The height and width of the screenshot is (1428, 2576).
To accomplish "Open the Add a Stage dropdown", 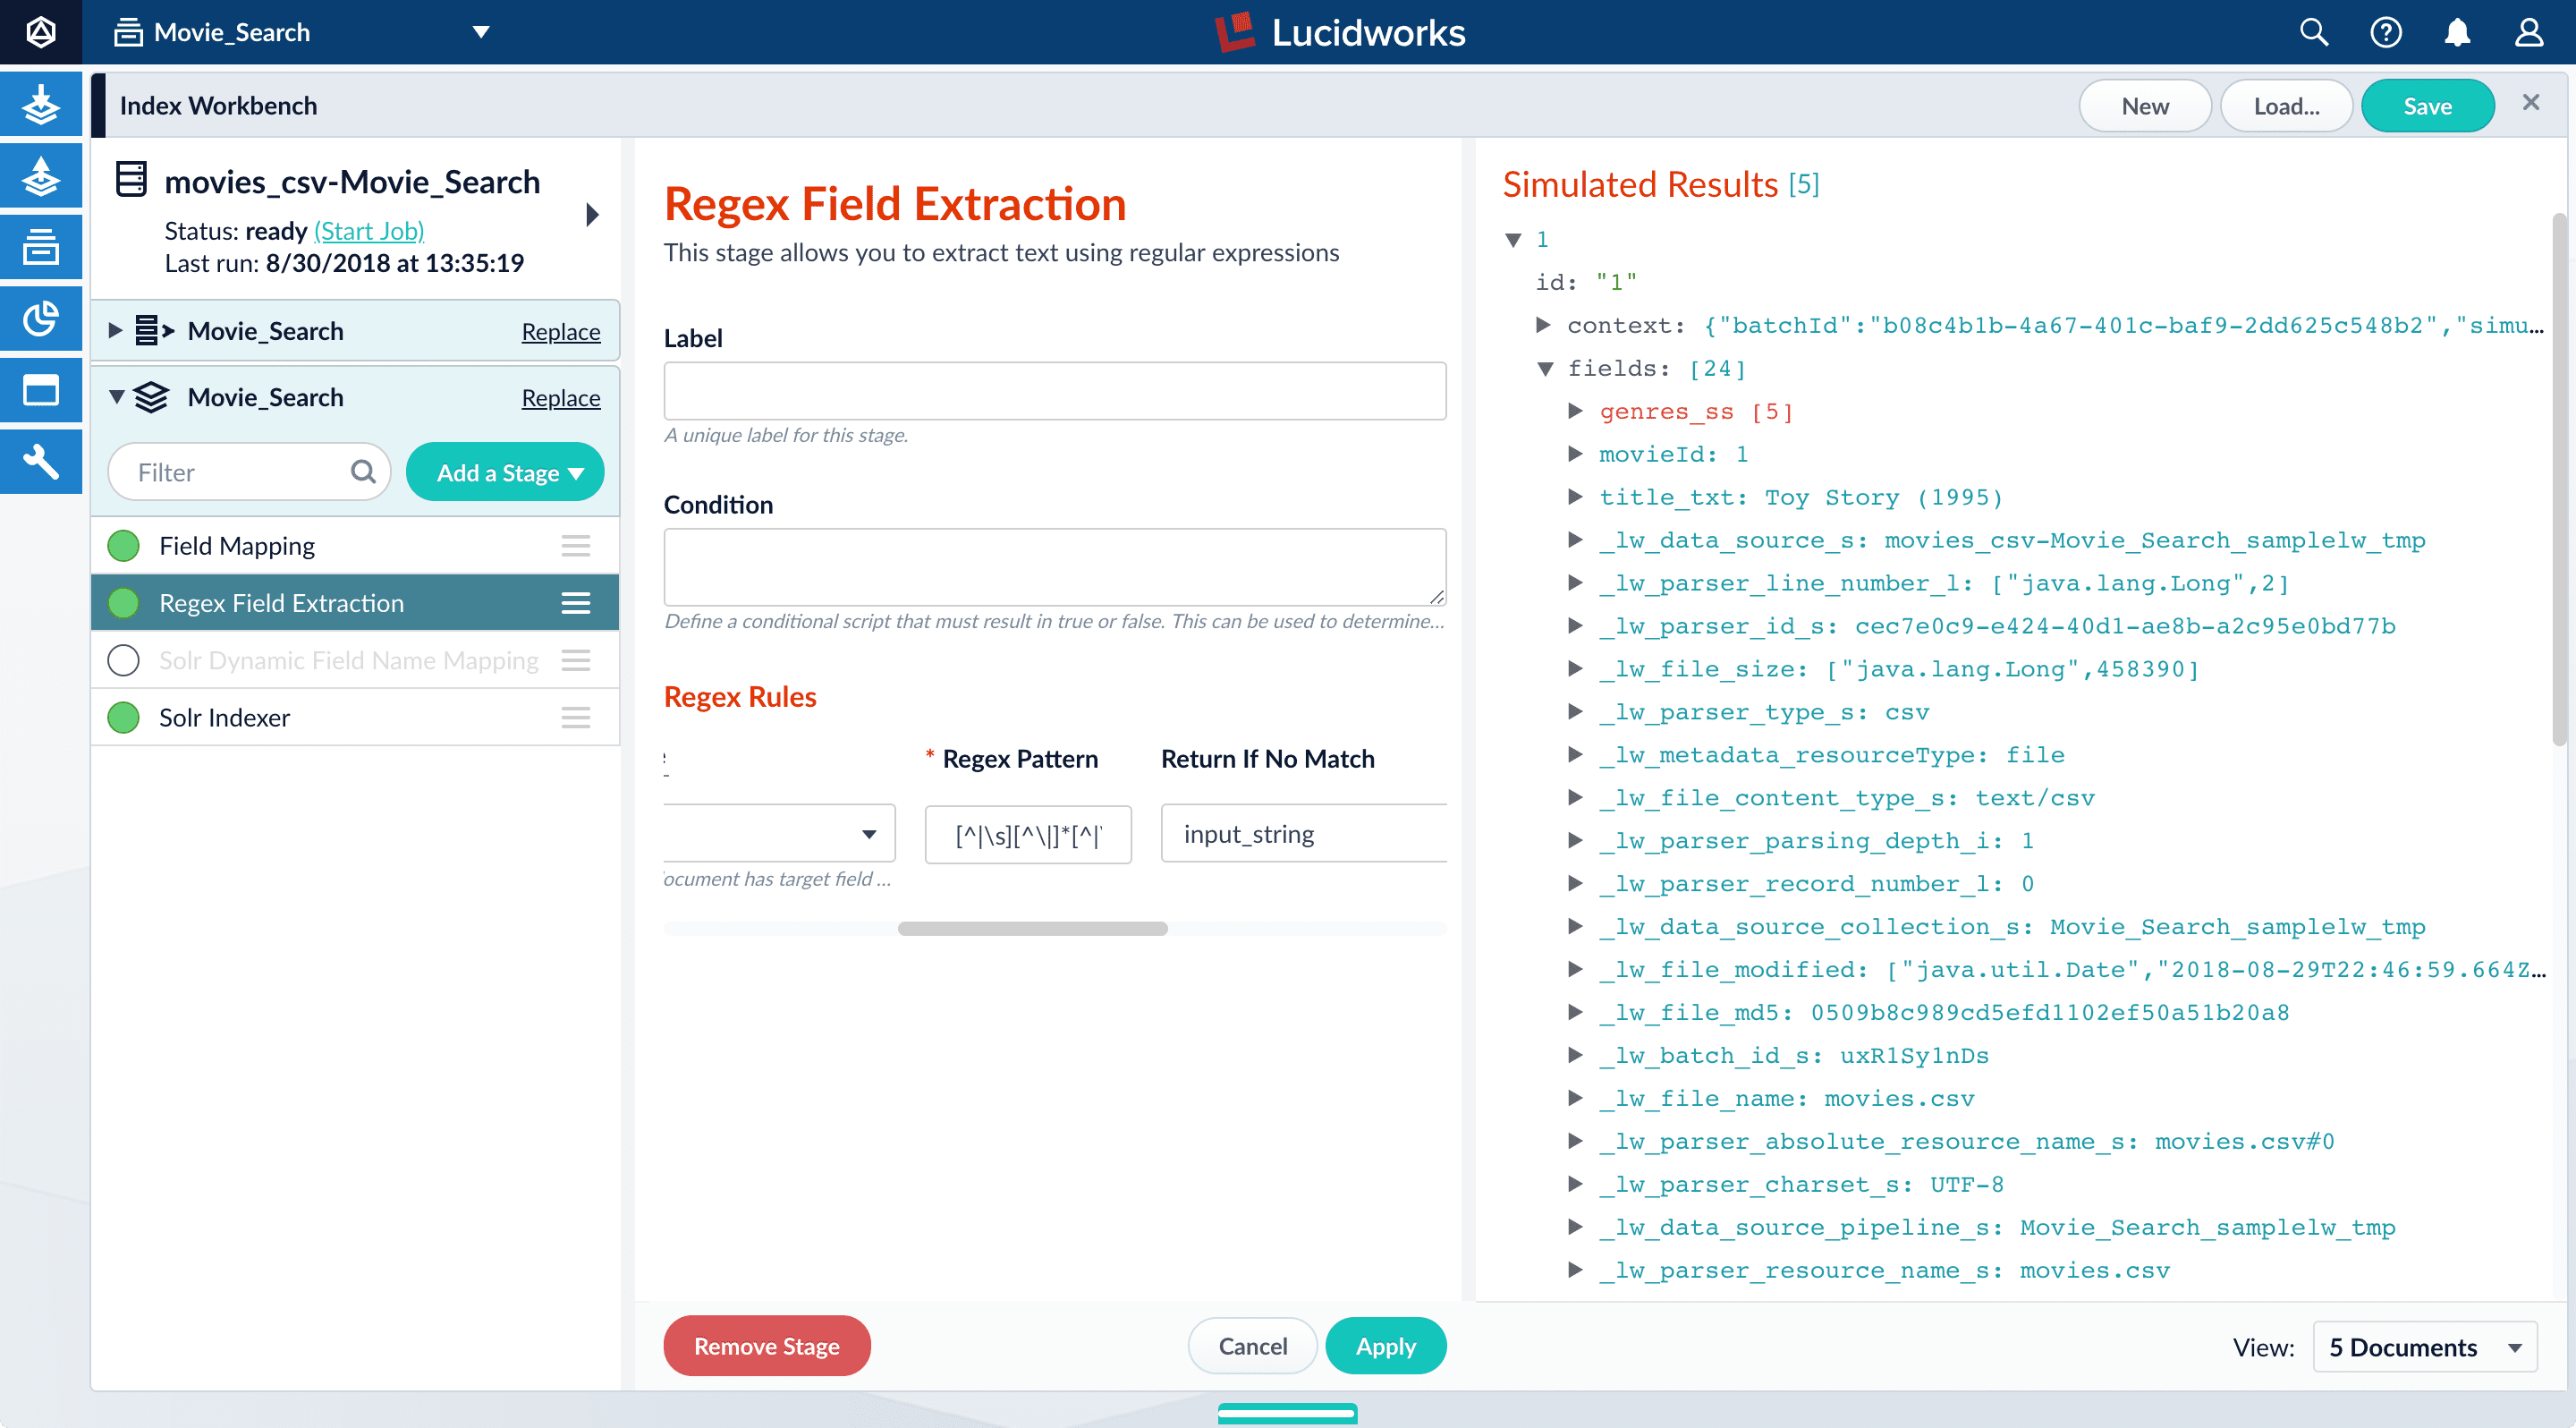I will [505, 472].
